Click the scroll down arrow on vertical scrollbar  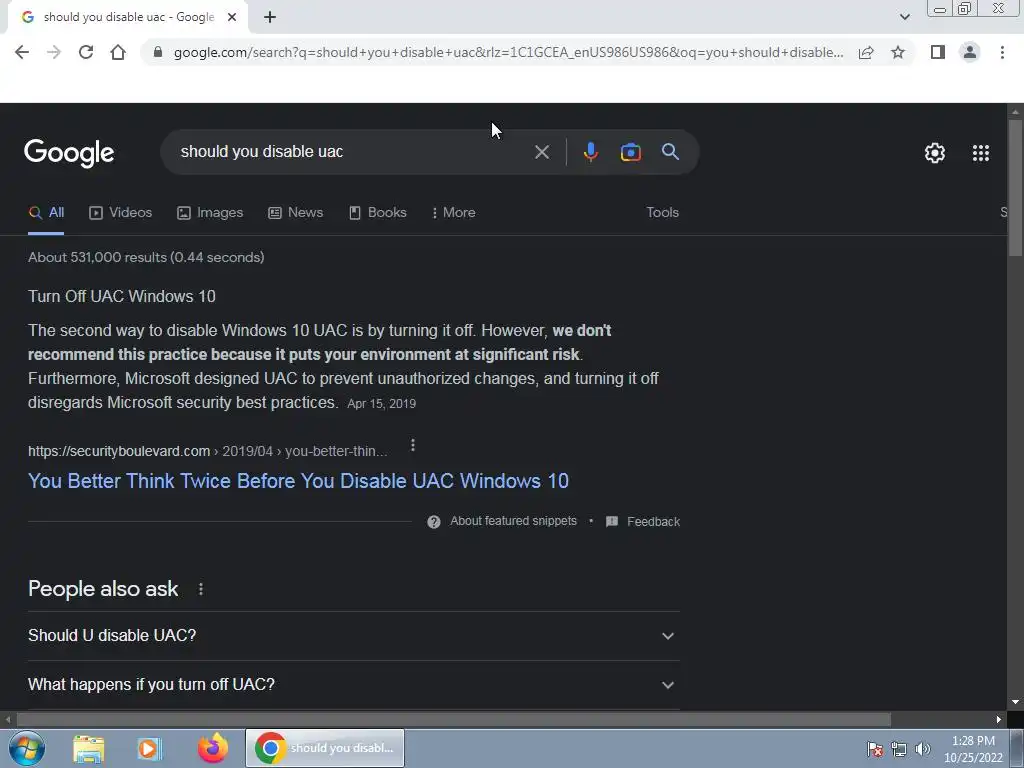point(1015,702)
